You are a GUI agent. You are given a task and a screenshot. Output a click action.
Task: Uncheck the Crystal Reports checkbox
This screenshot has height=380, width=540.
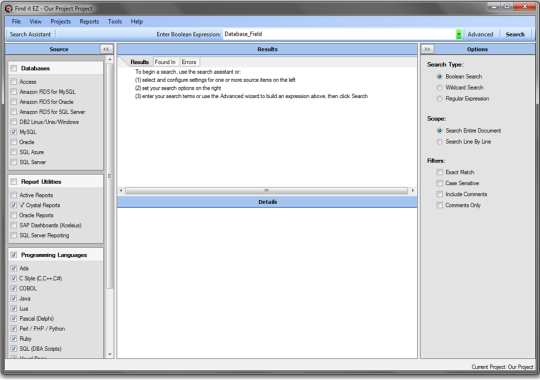tap(13, 205)
